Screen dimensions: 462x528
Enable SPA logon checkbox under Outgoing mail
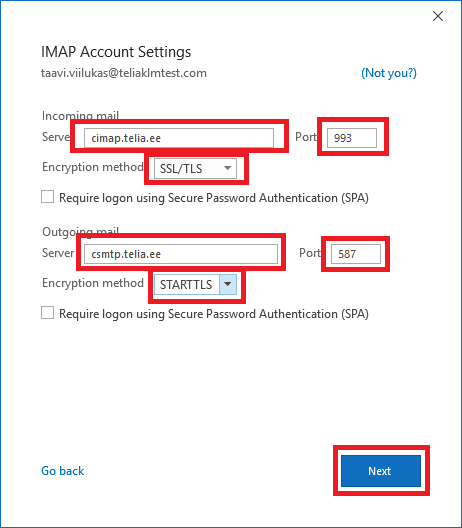[x=47, y=312]
